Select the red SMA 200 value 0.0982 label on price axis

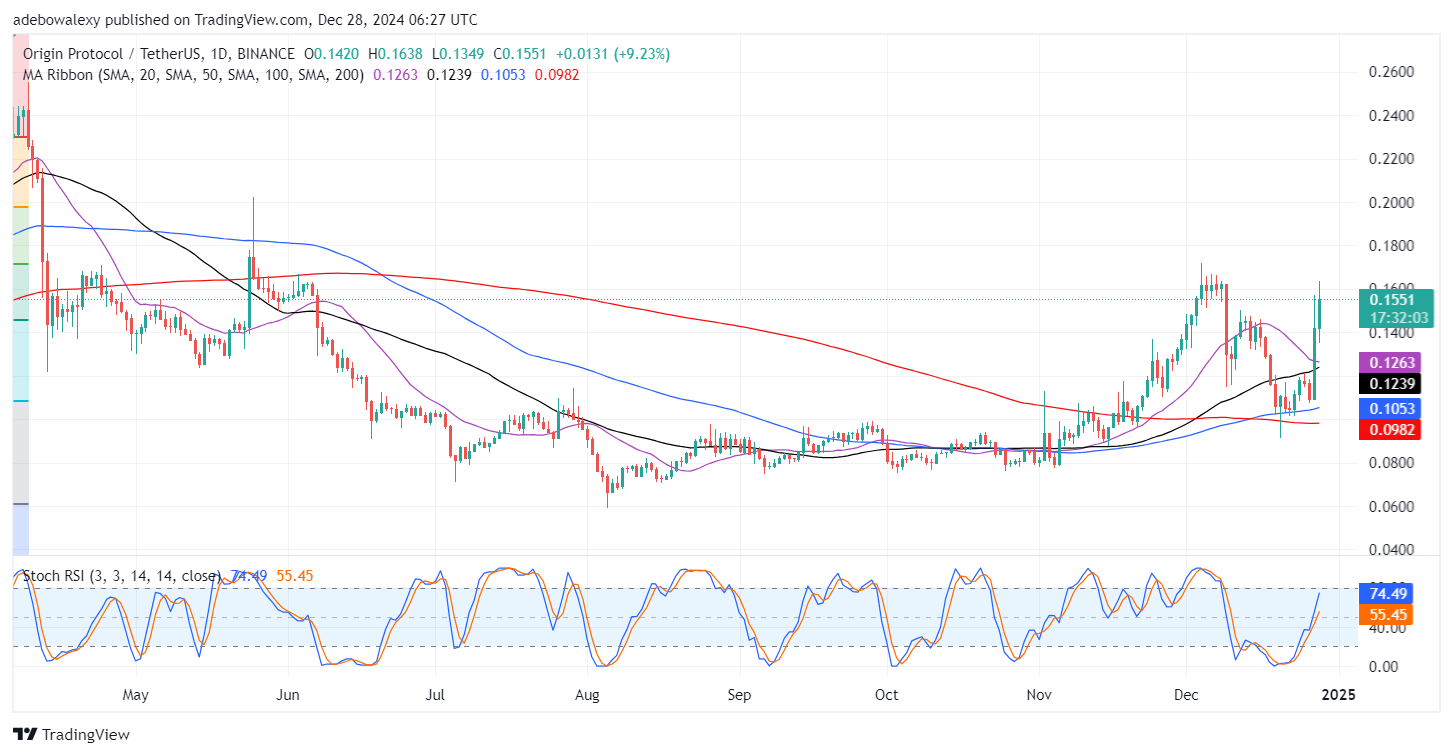point(1389,429)
